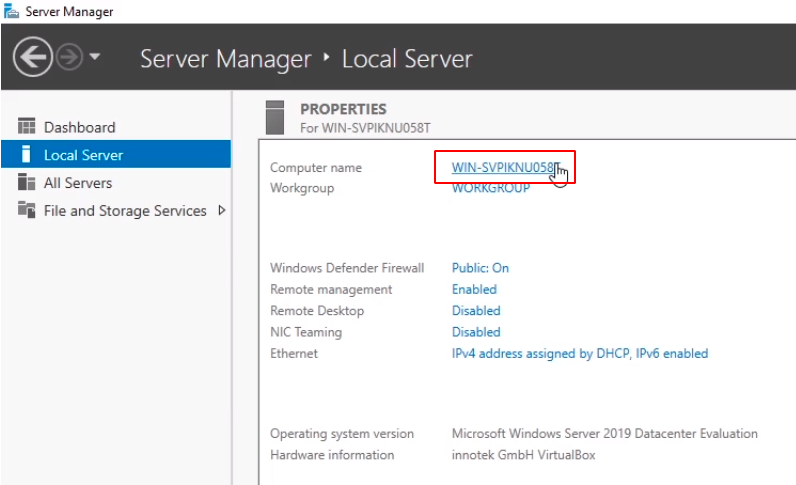Viewport: 796px width, 485px height.
Task: Click the 'Remote management' label
Action: pyautogui.click(x=331, y=289)
